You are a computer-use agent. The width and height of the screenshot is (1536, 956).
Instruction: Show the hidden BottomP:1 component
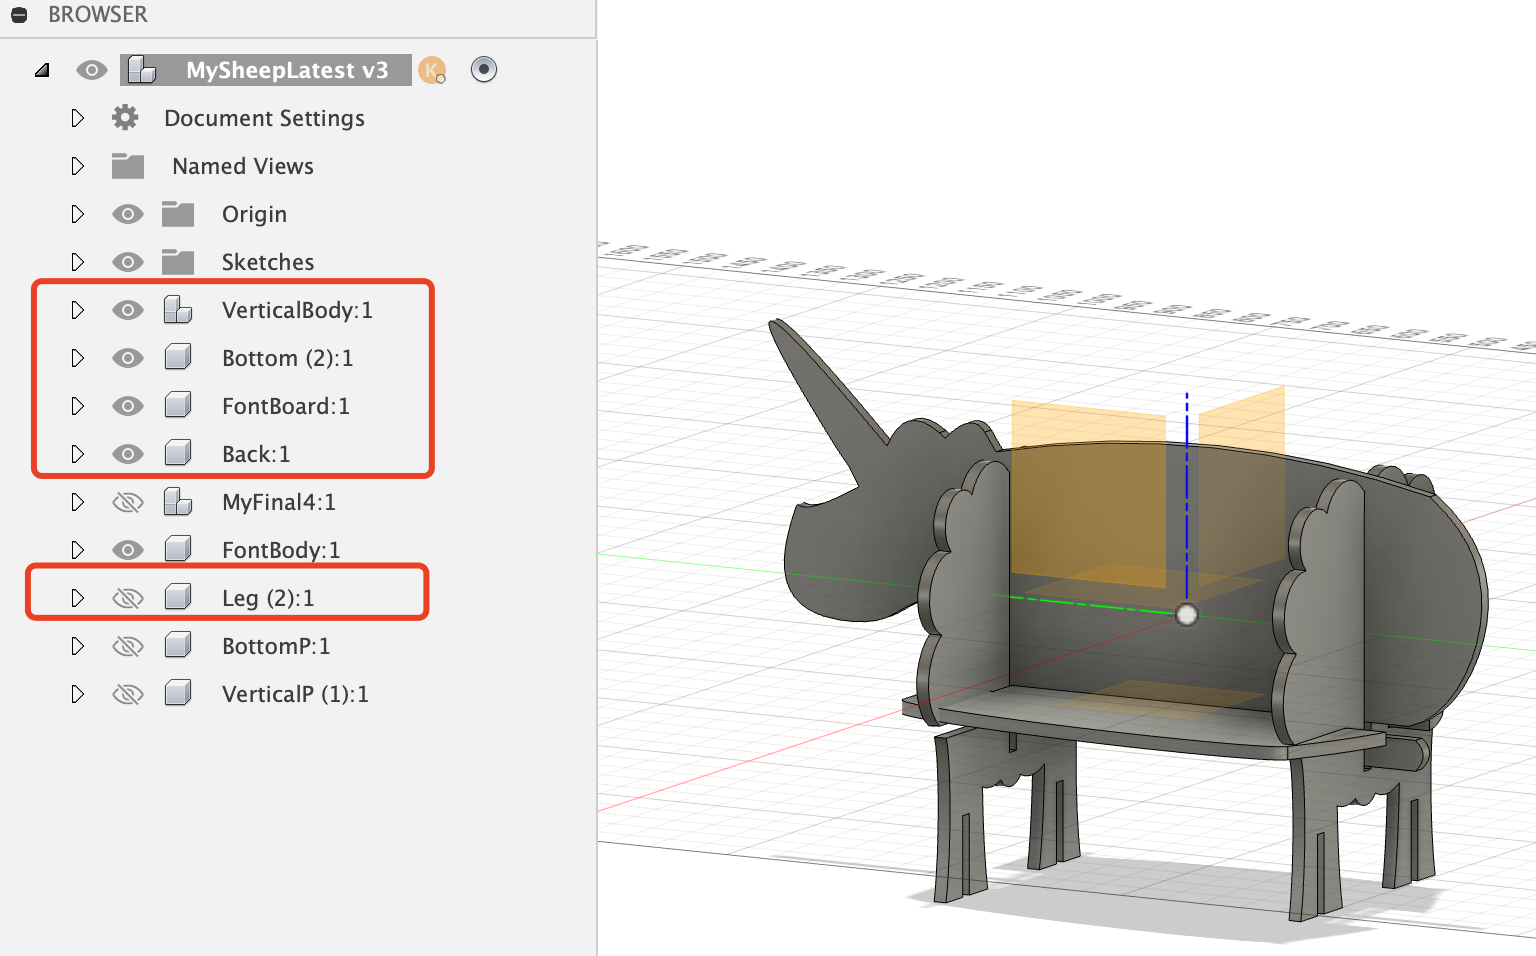(128, 646)
